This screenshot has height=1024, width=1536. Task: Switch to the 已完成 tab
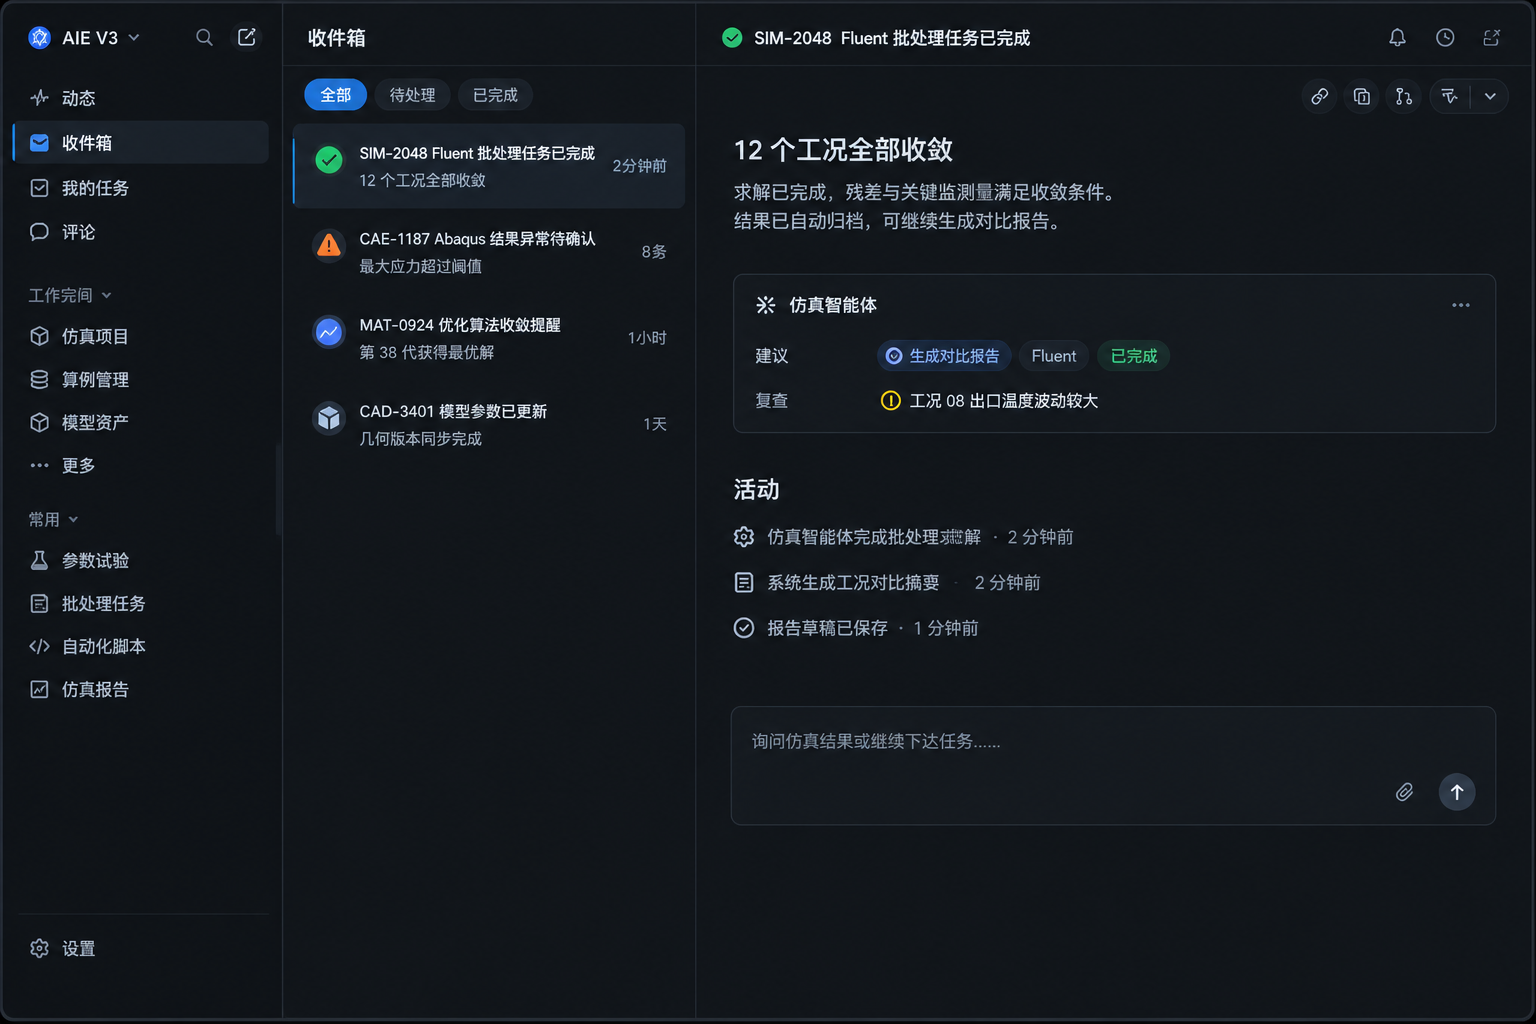coord(495,95)
